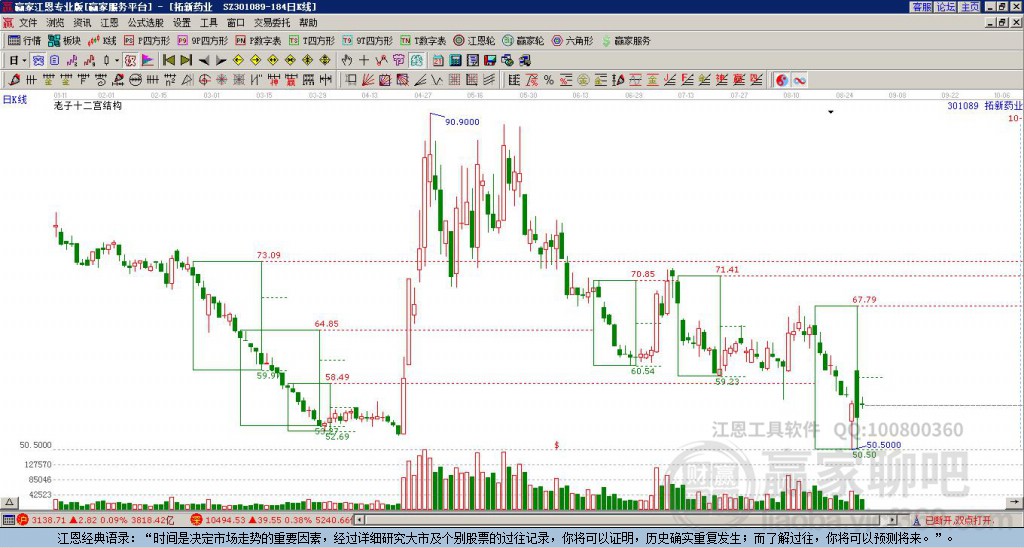Click the 73.09 resistance level label
The image size is (1024, 548).
268,255
